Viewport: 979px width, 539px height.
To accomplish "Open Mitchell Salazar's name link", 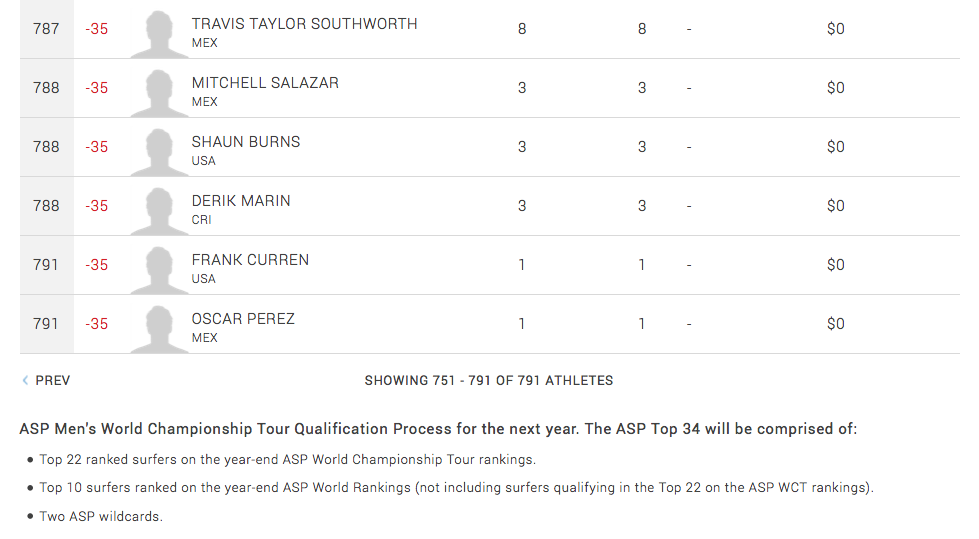I will [265, 83].
